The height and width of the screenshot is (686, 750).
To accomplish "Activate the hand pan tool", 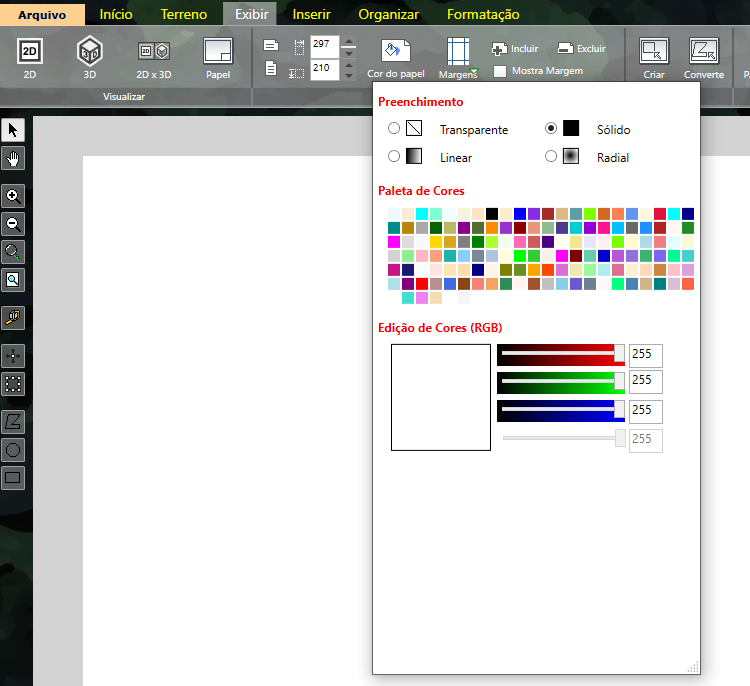I will point(13,158).
